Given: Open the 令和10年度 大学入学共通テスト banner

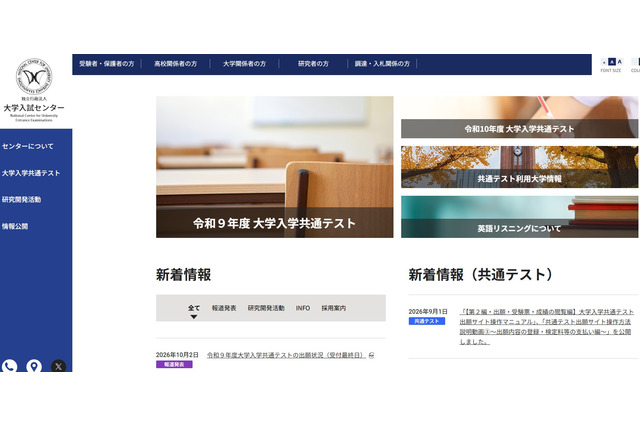Looking at the screenshot, I should click(x=519, y=117).
